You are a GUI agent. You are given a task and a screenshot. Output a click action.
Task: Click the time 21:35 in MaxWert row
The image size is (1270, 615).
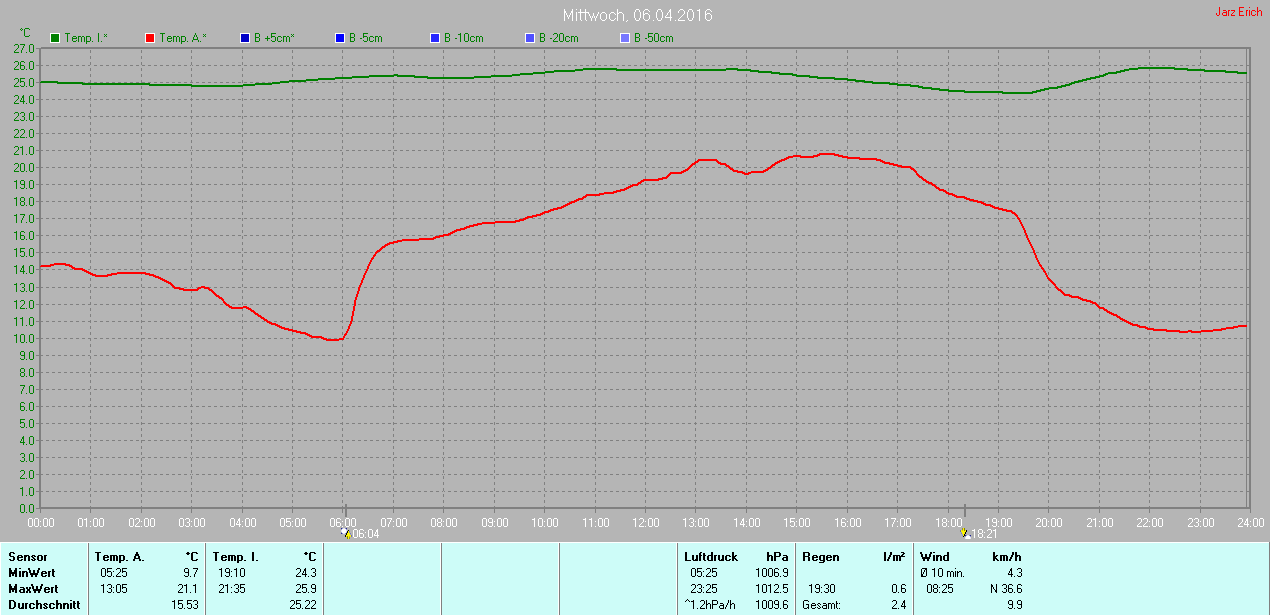233,589
